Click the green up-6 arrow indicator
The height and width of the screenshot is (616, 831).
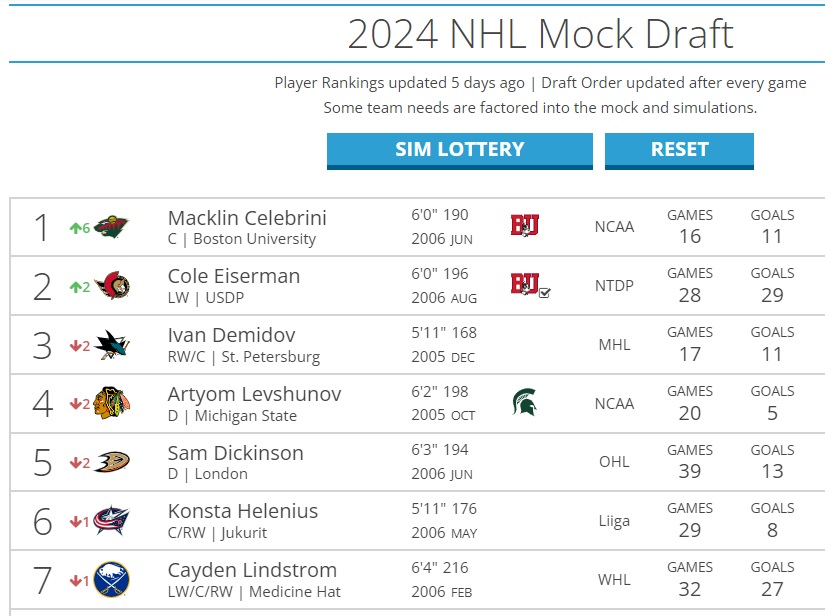(79, 228)
